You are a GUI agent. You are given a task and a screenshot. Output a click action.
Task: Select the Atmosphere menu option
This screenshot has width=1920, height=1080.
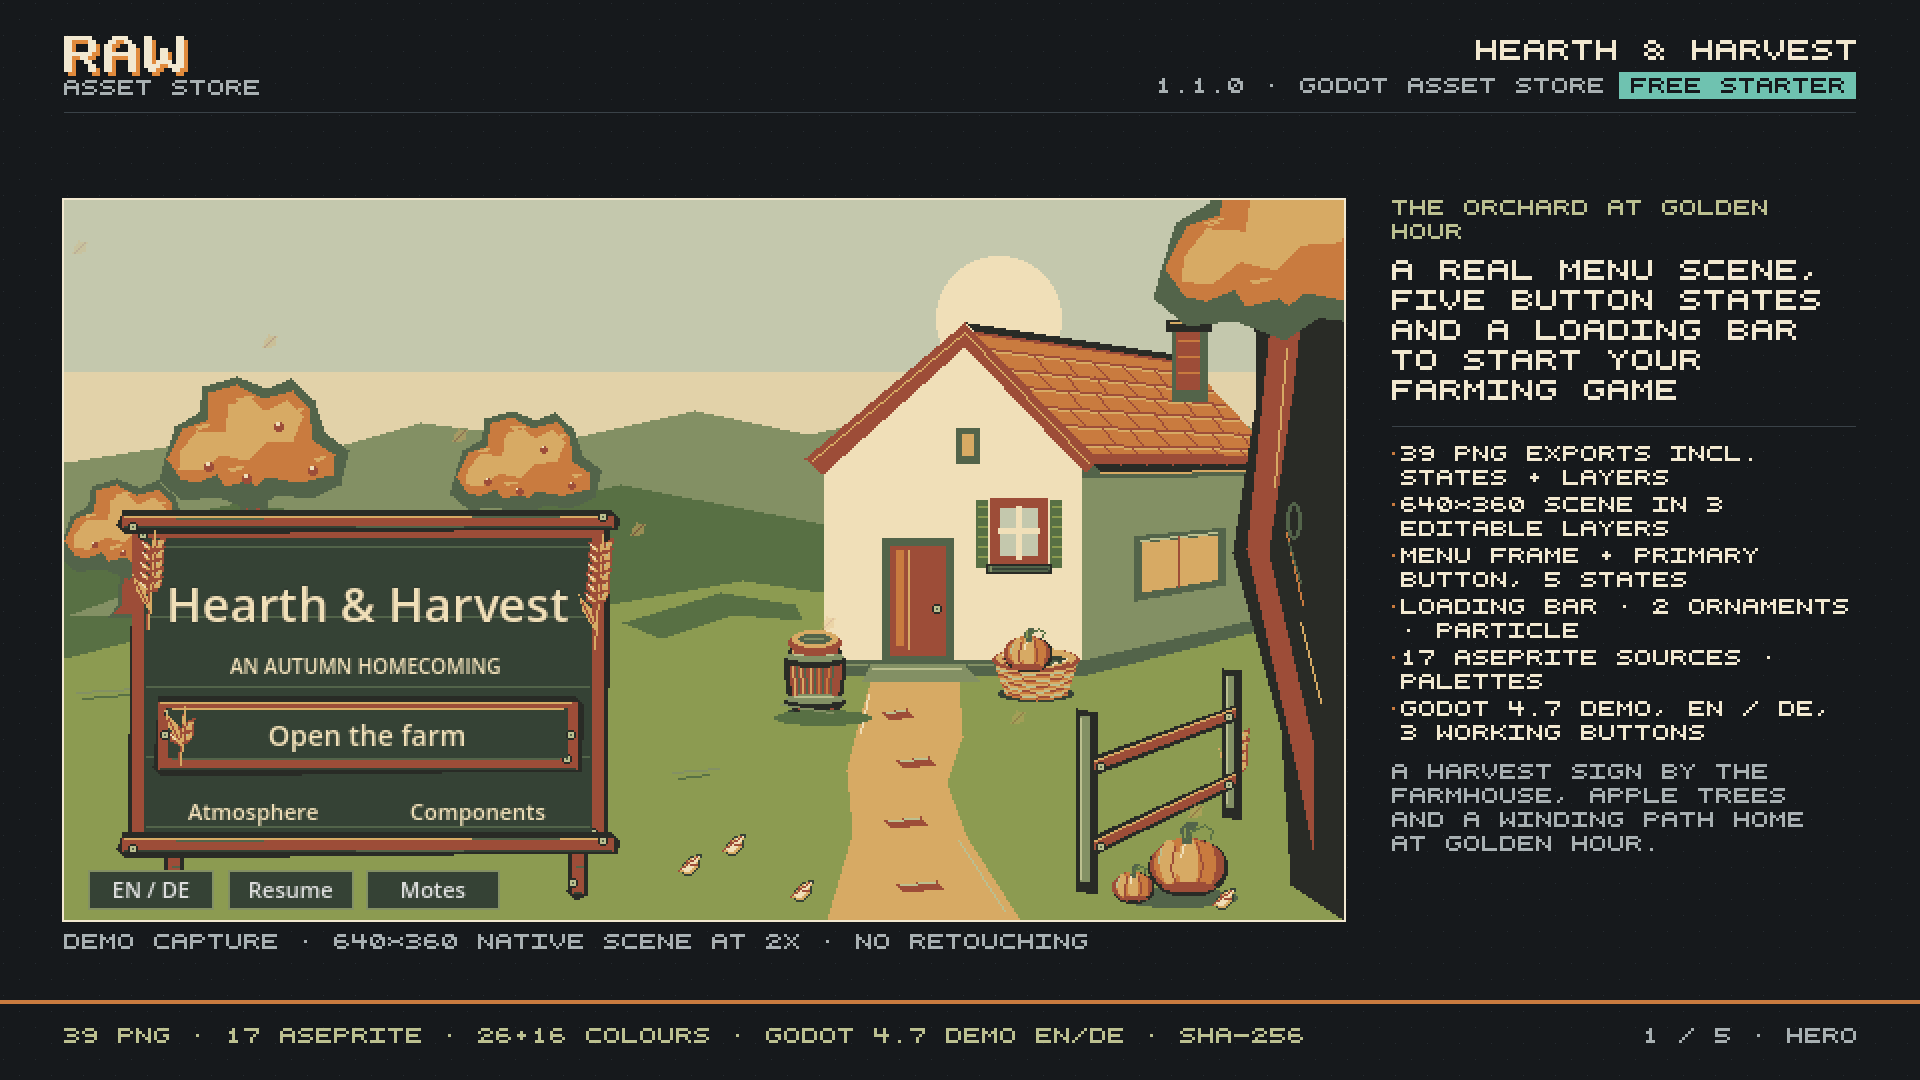(253, 812)
